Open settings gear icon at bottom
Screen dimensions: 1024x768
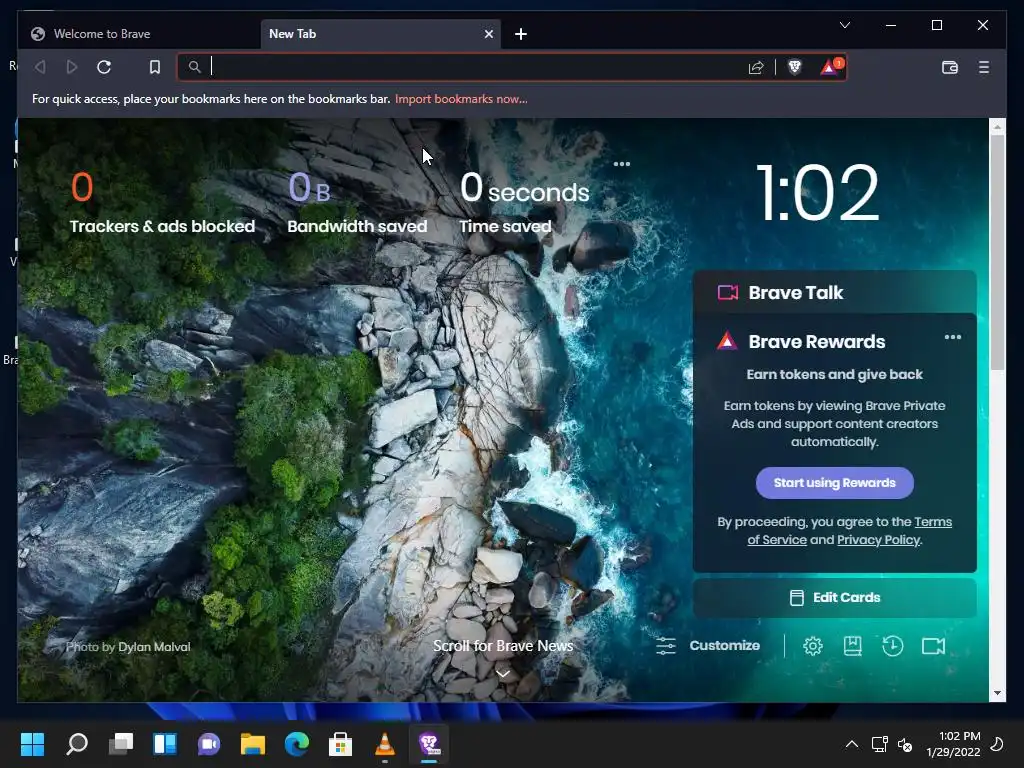pyautogui.click(x=812, y=646)
